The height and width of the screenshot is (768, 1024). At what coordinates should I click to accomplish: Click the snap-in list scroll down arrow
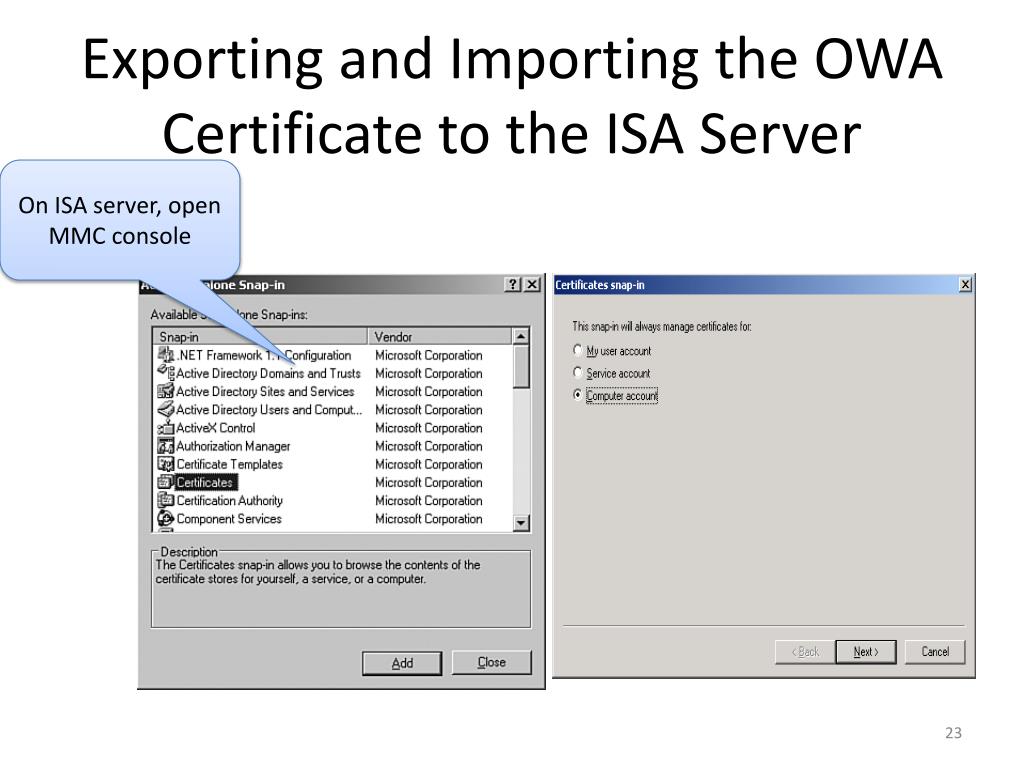tap(521, 523)
